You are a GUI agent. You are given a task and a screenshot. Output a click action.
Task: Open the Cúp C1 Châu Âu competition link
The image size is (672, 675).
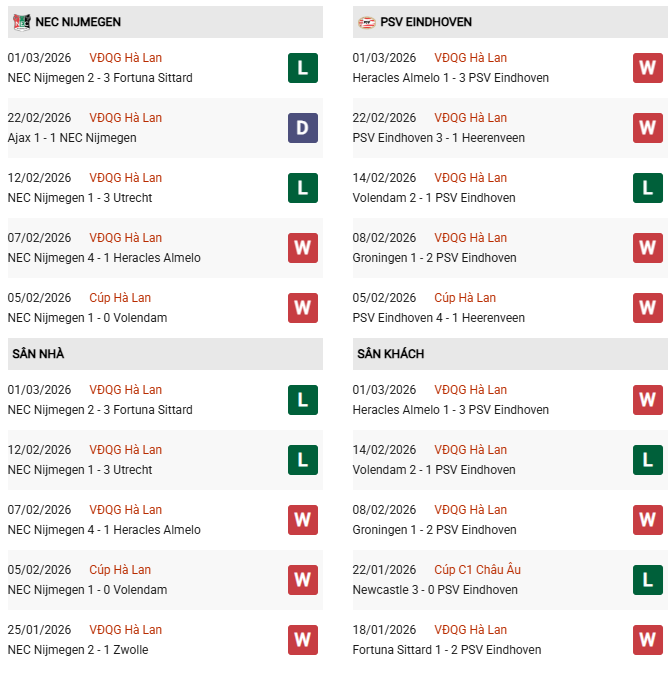[x=477, y=570]
